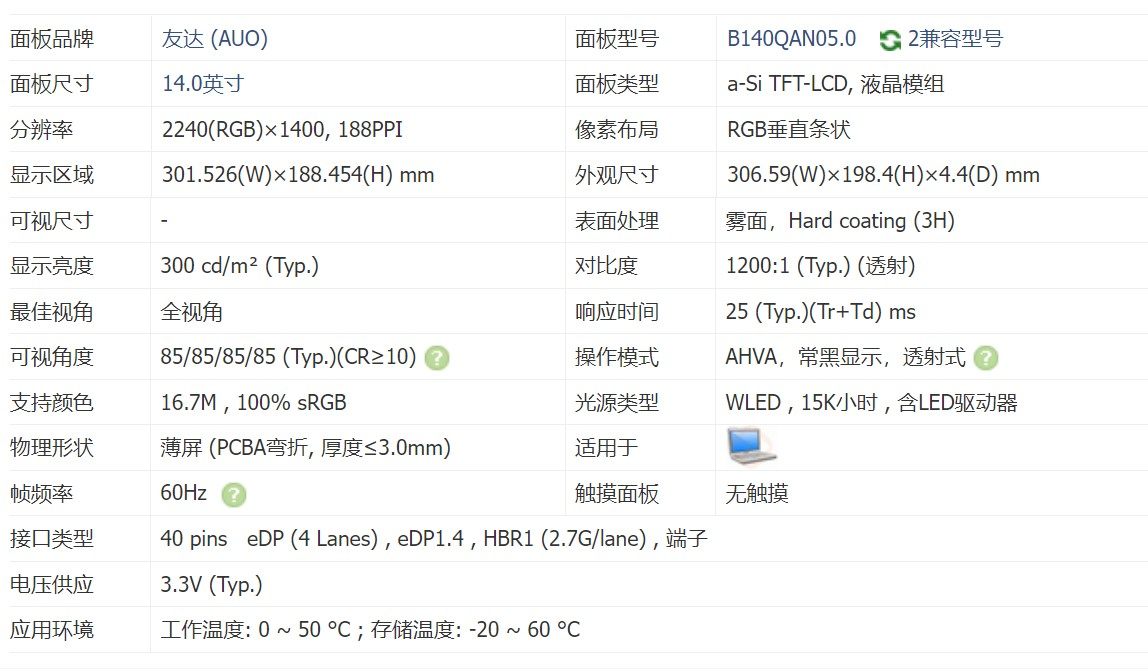
Task: Click the 接口类型 interface type label
Action: pyautogui.click(x=52, y=539)
